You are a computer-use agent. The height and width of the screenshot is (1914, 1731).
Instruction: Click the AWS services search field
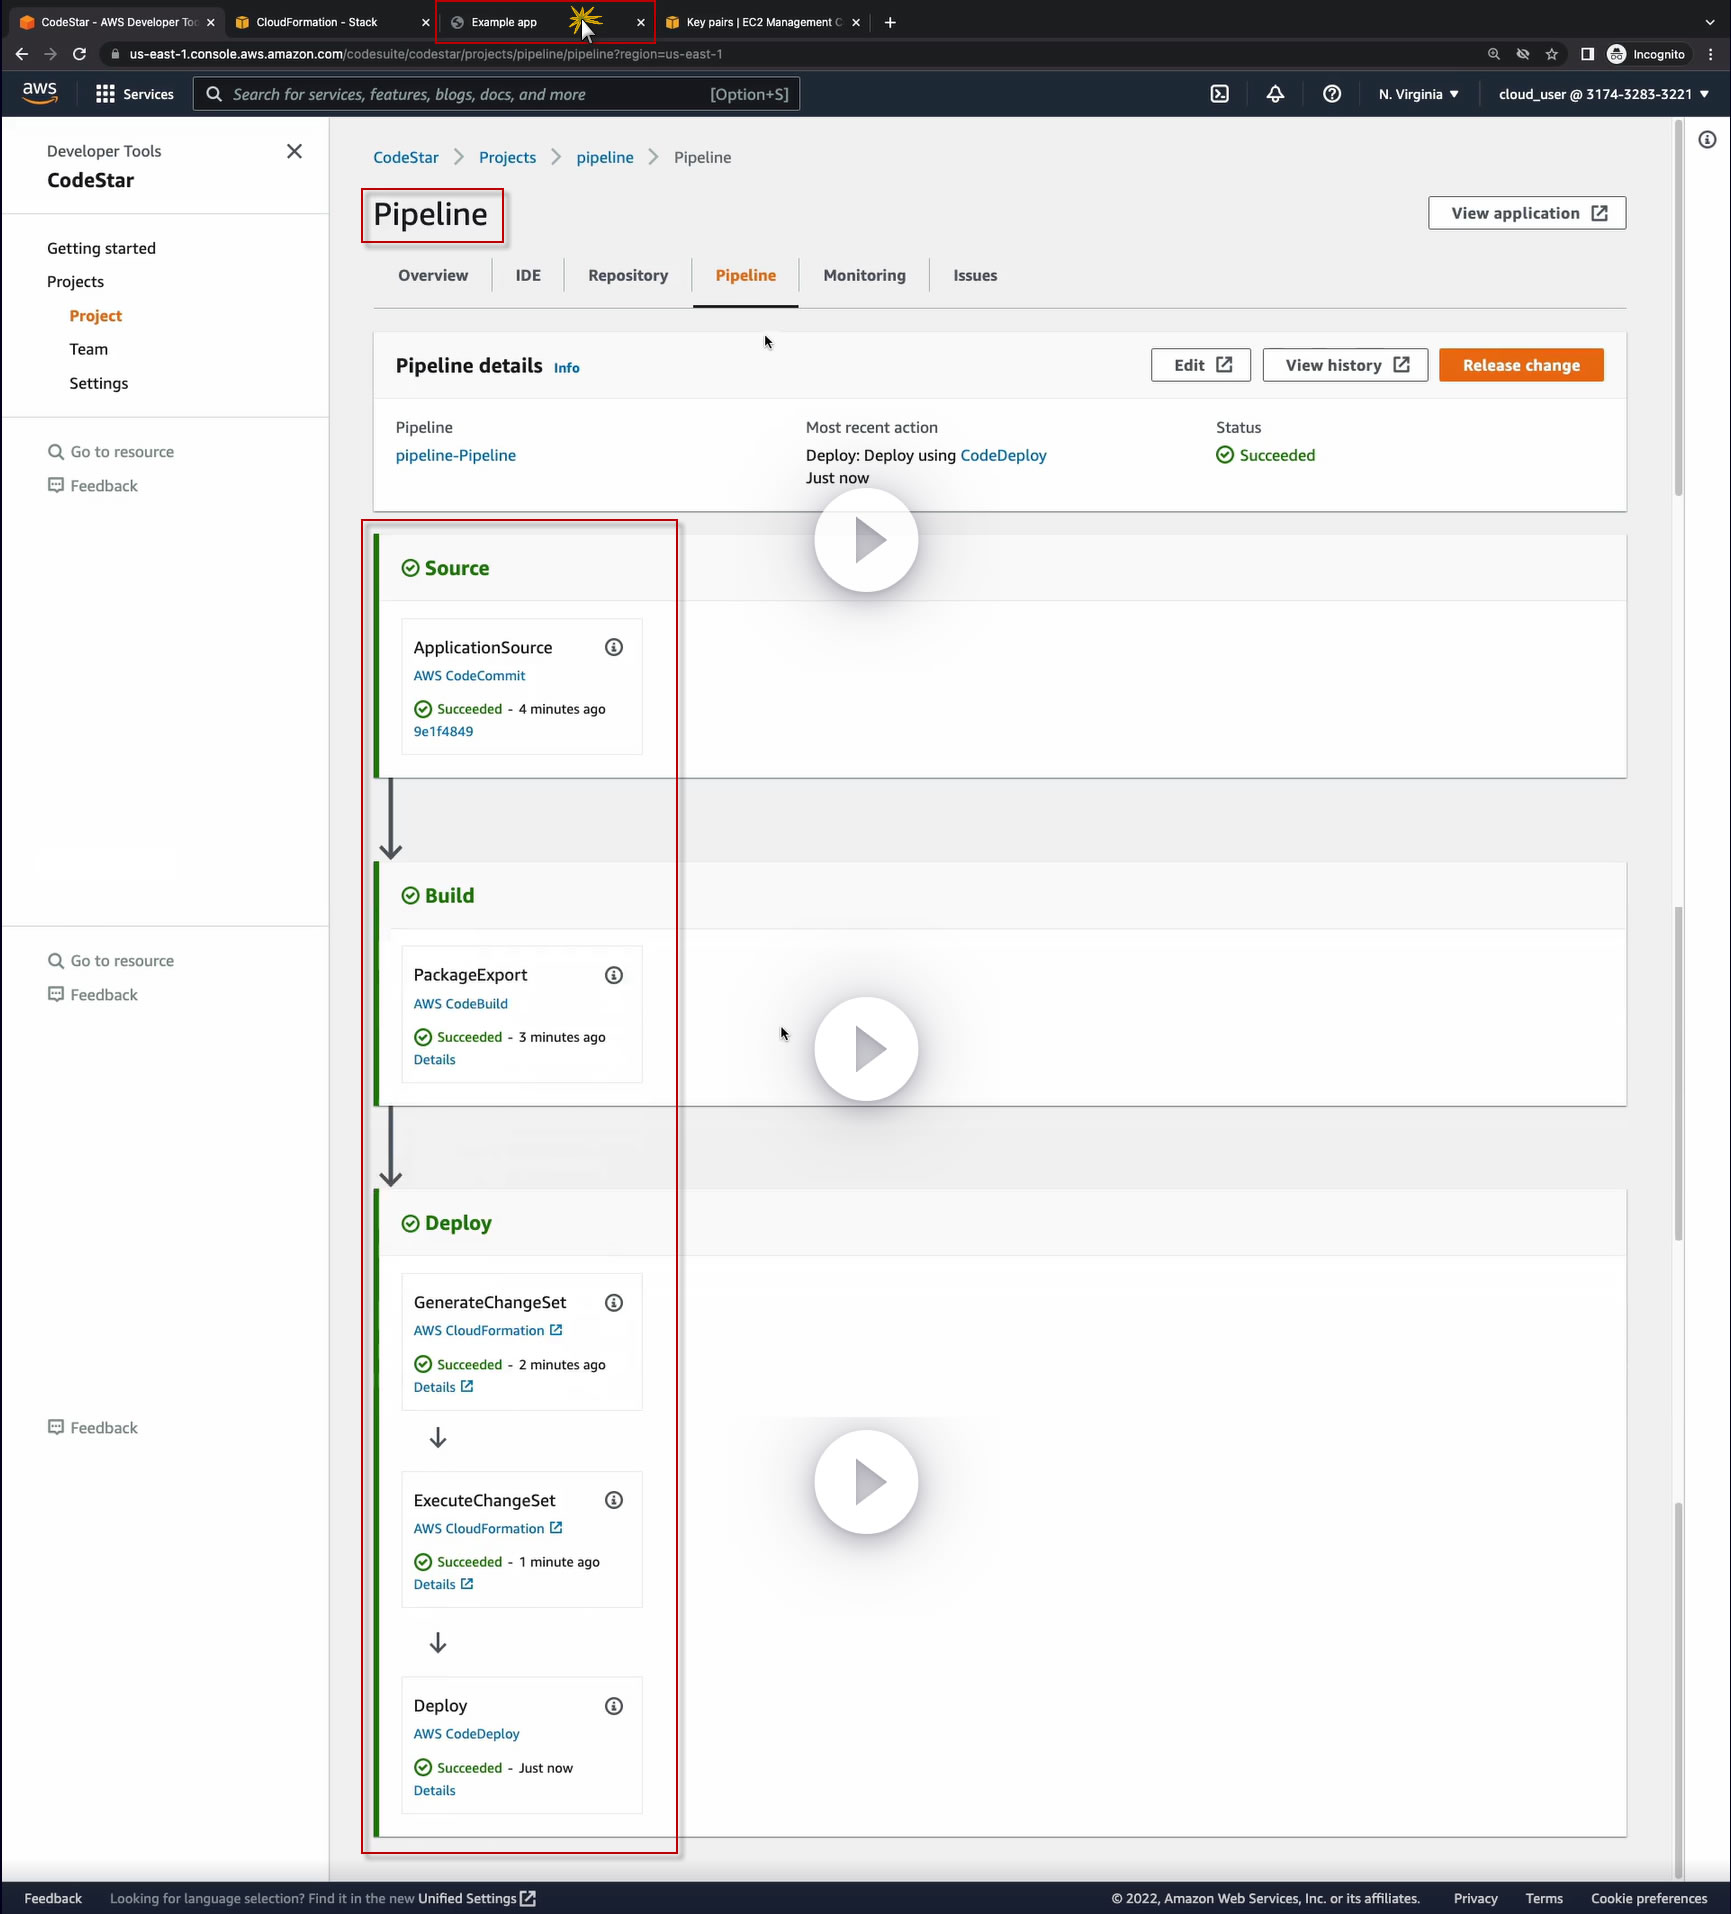pos(496,94)
